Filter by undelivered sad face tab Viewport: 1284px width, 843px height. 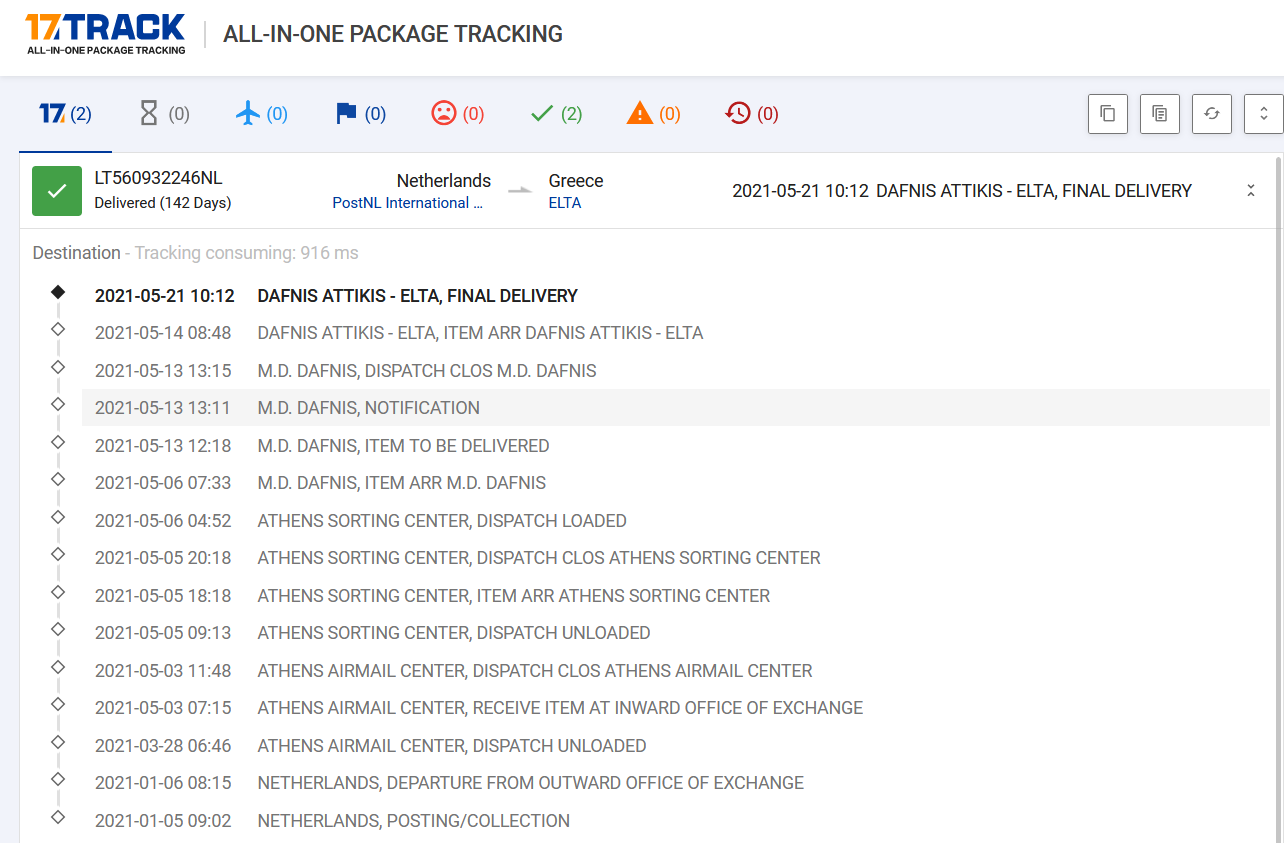click(x=458, y=114)
